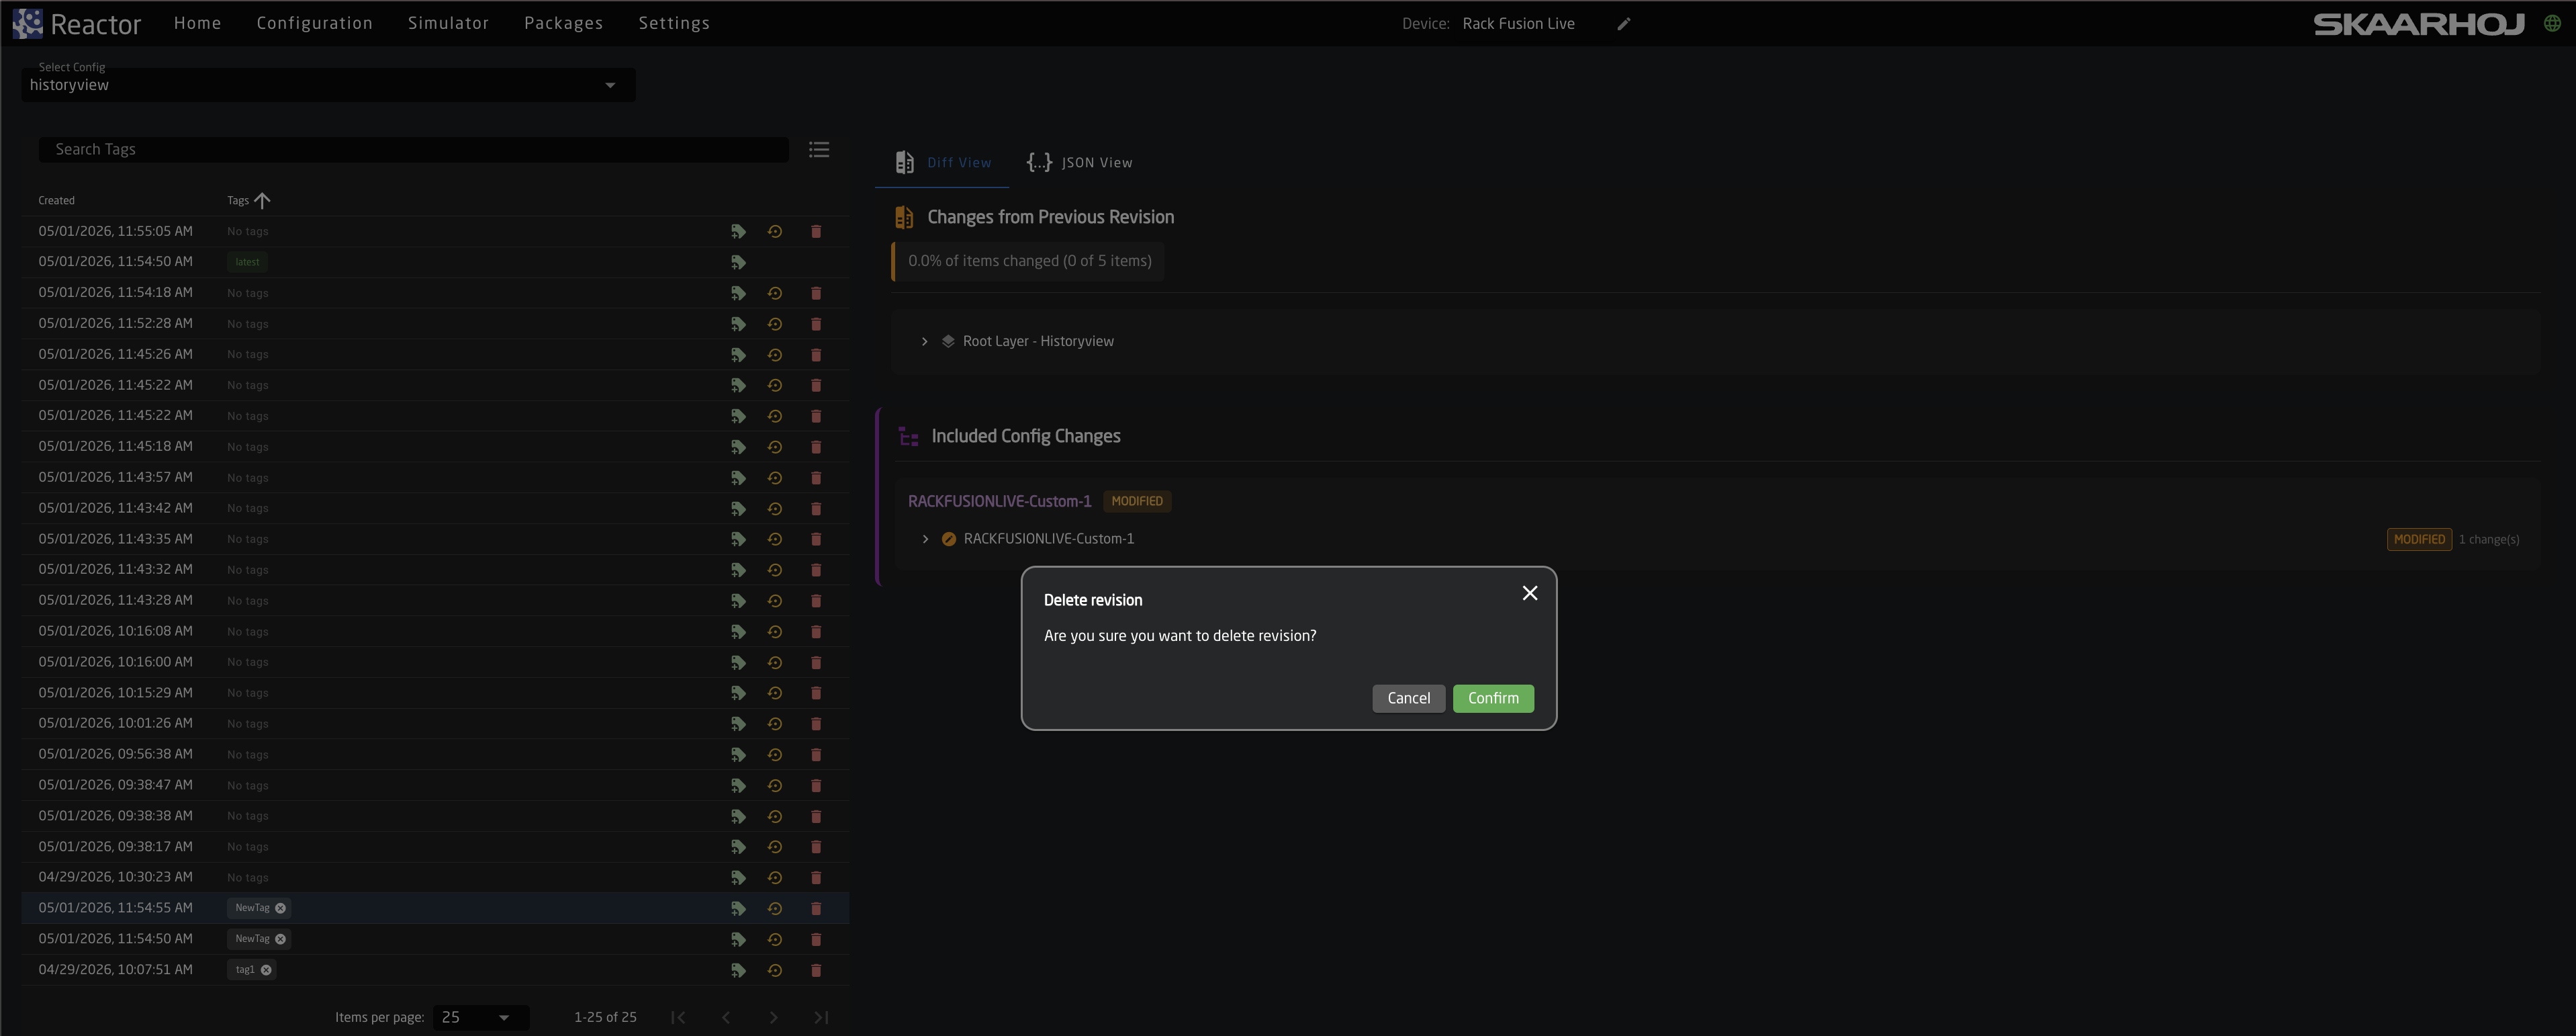This screenshot has width=2576, height=1036.
Task: Switch to the JSON View tab
Action: coord(1079,162)
